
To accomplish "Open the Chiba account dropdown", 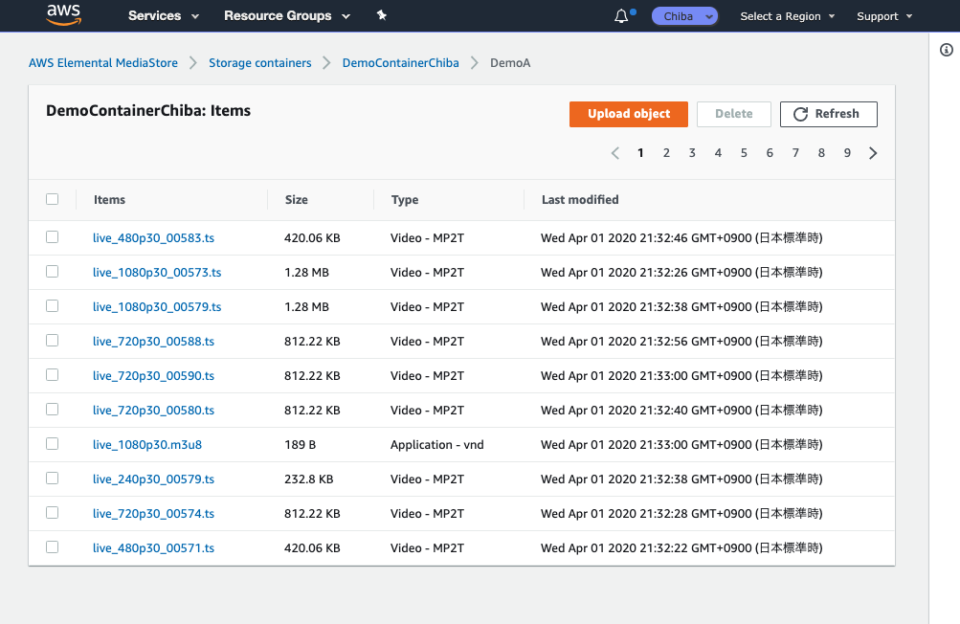I will coord(684,16).
